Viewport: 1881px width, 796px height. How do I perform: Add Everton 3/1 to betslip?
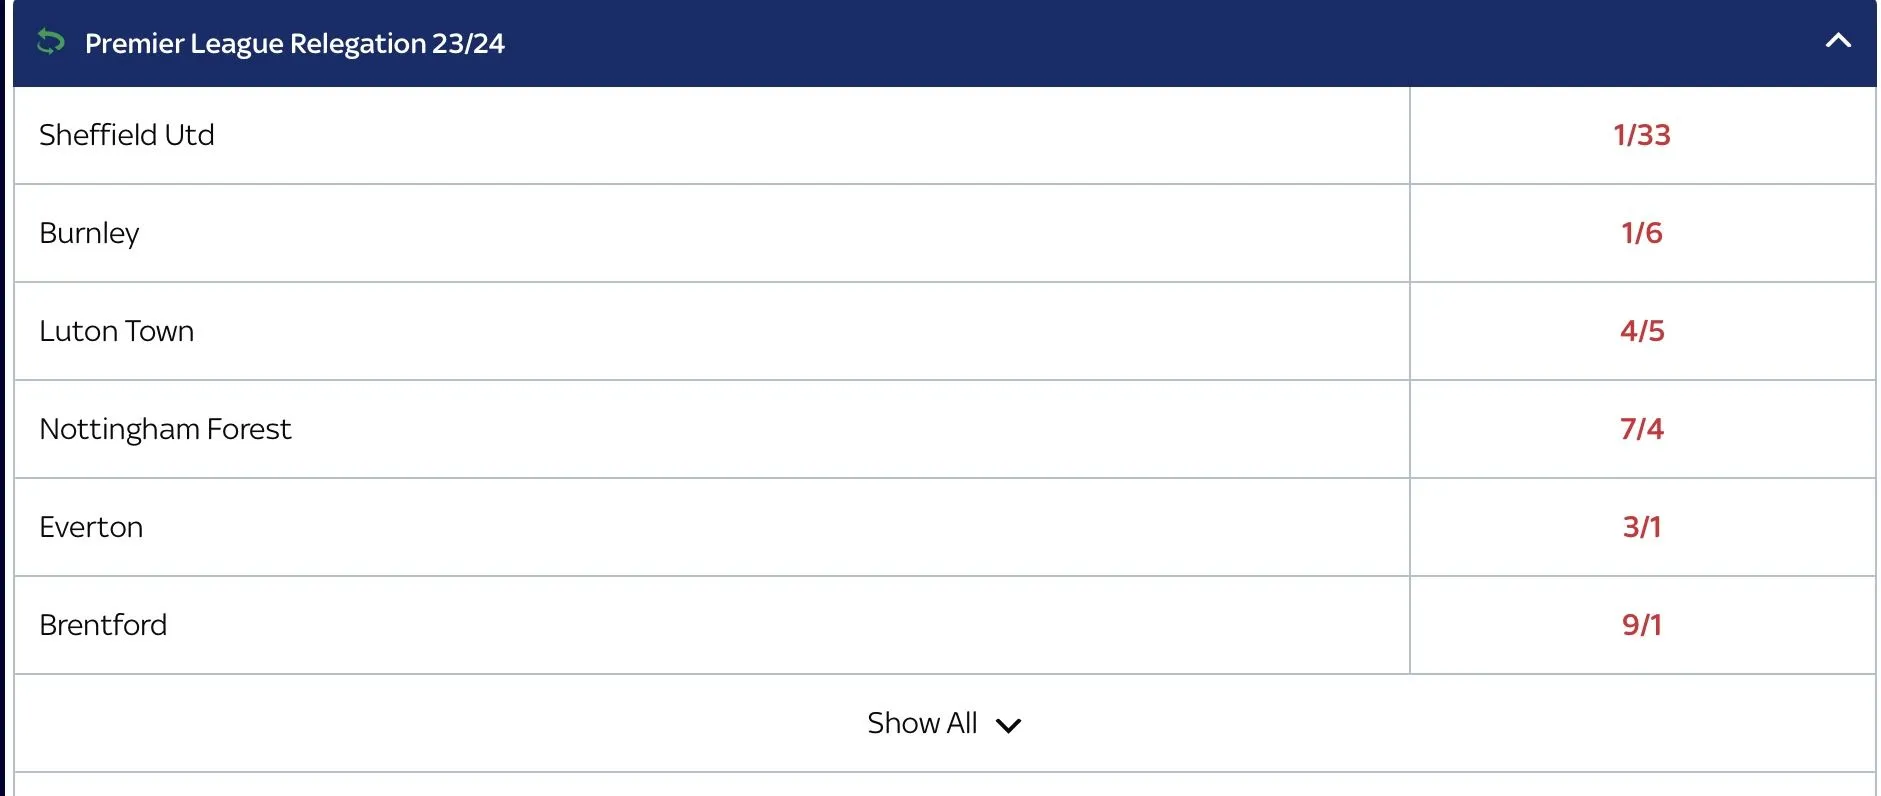pos(1641,527)
